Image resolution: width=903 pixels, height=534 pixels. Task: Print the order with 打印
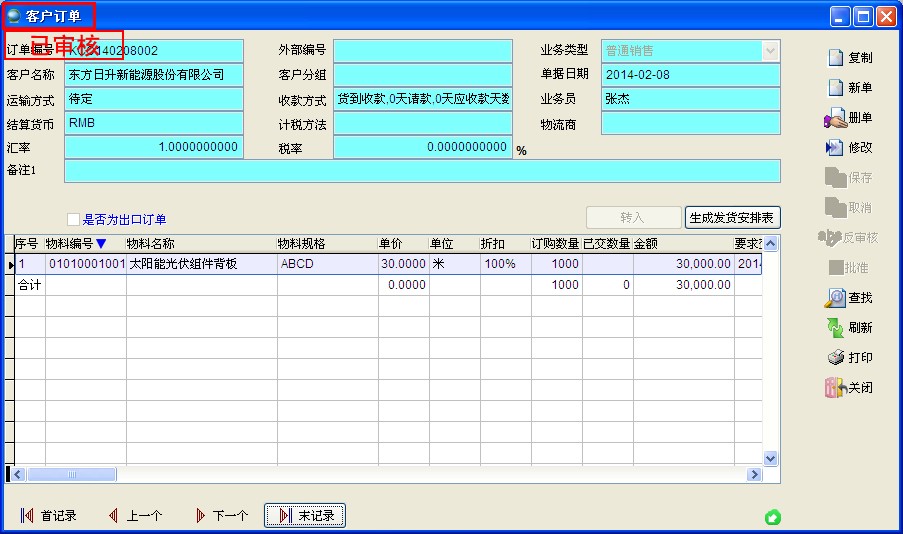(x=850, y=357)
